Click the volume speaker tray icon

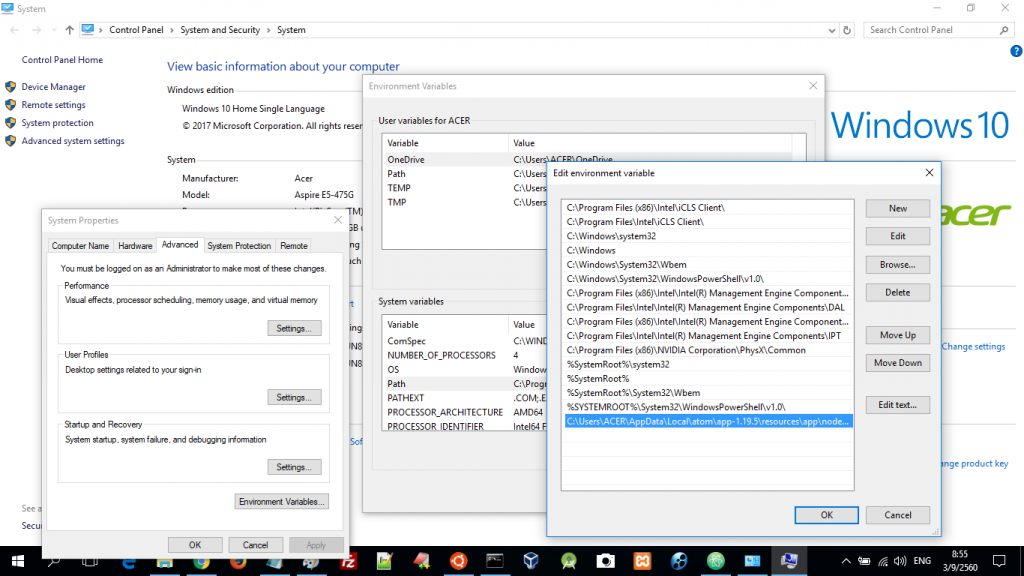point(900,561)
